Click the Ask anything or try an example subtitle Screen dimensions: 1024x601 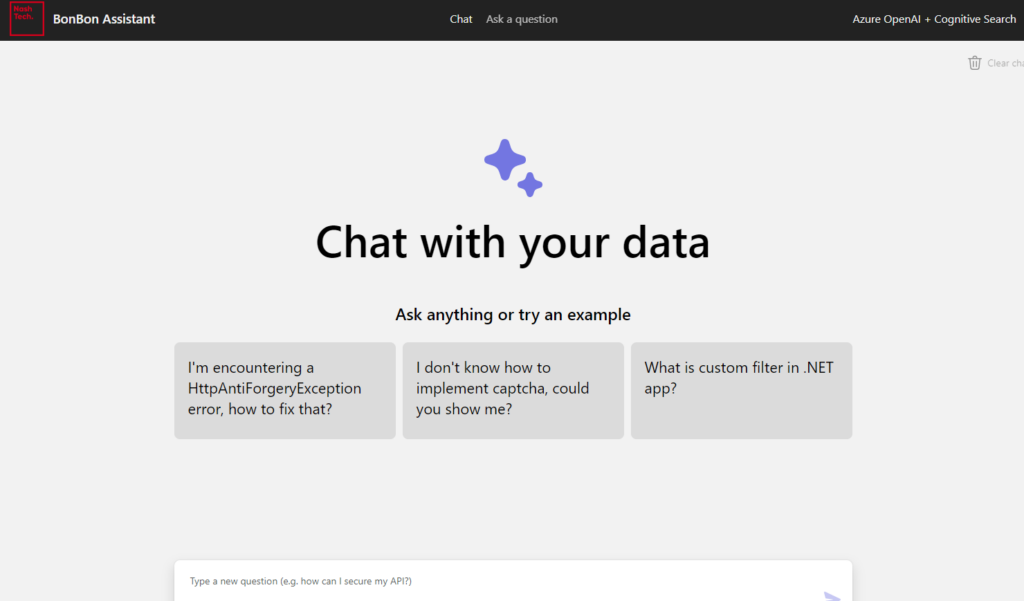(512, 315)
